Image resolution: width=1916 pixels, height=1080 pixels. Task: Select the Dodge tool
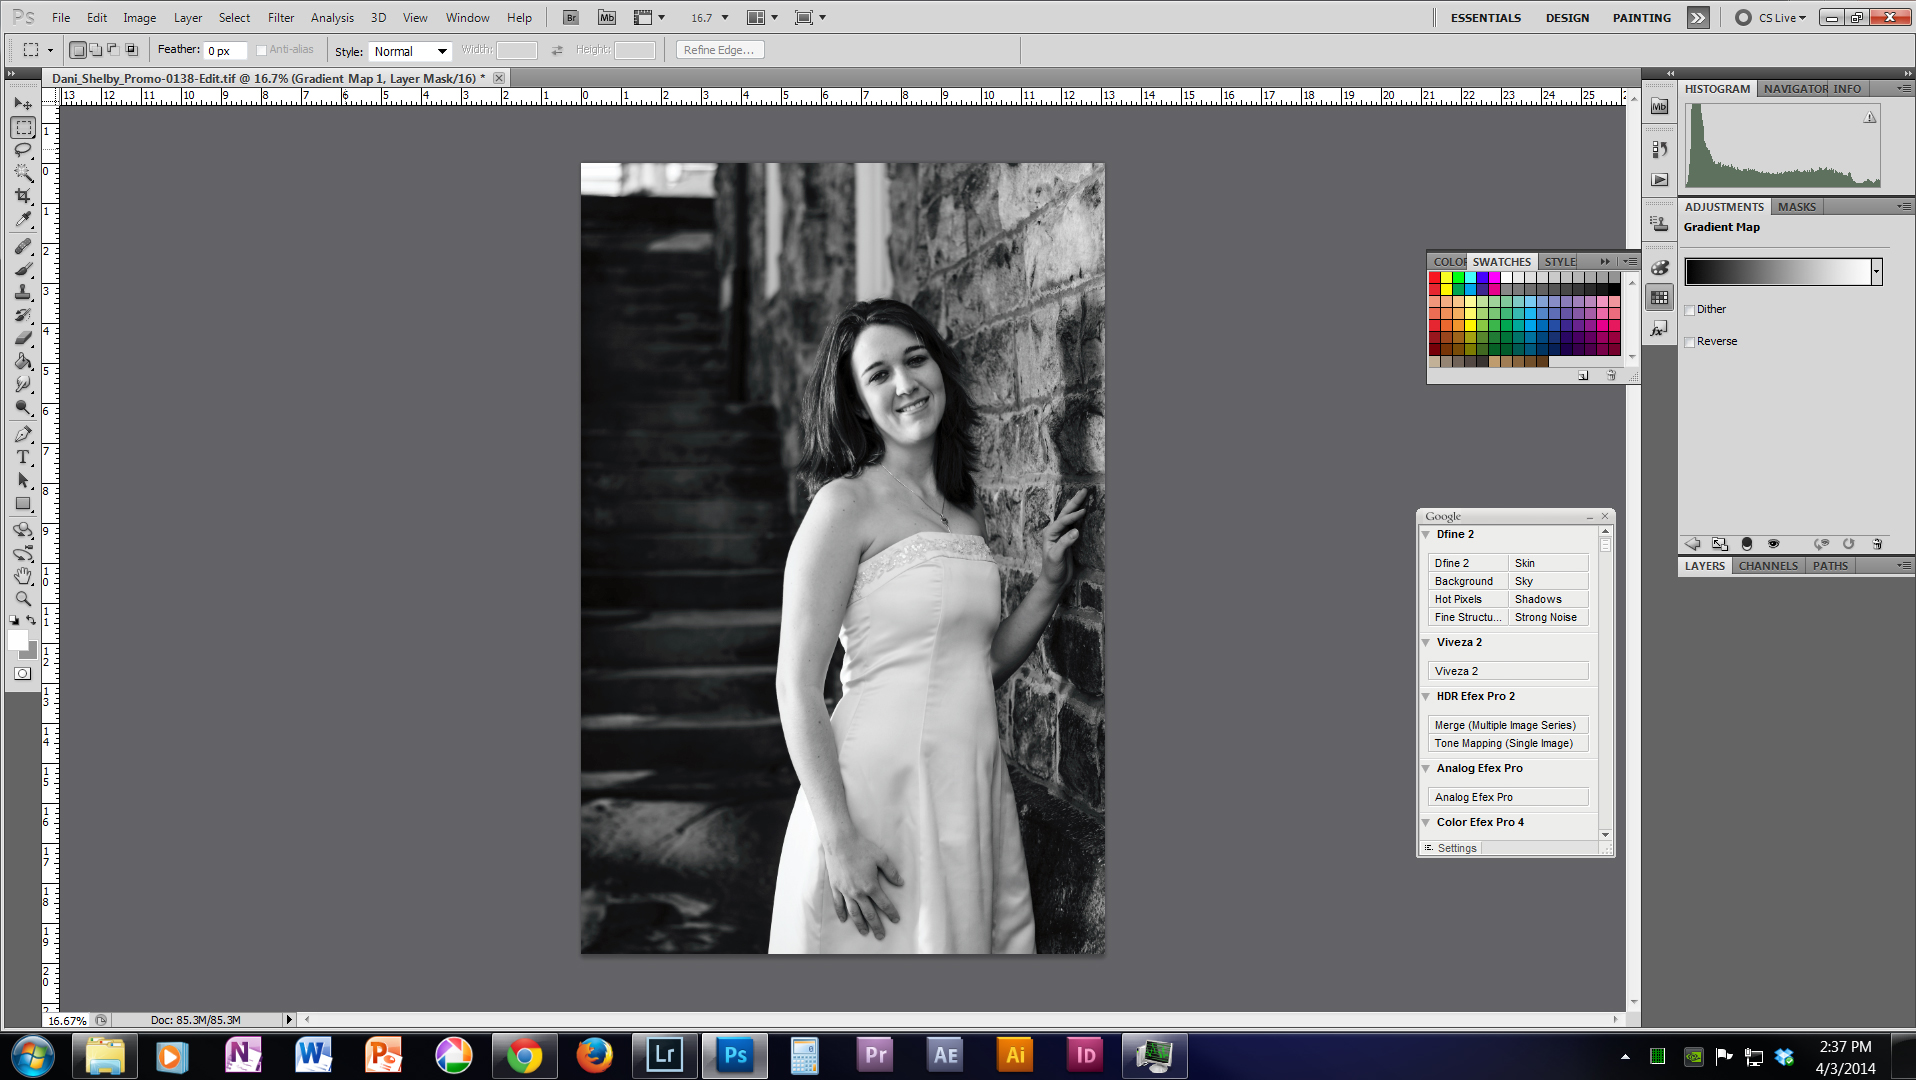(x=23, y=407)
